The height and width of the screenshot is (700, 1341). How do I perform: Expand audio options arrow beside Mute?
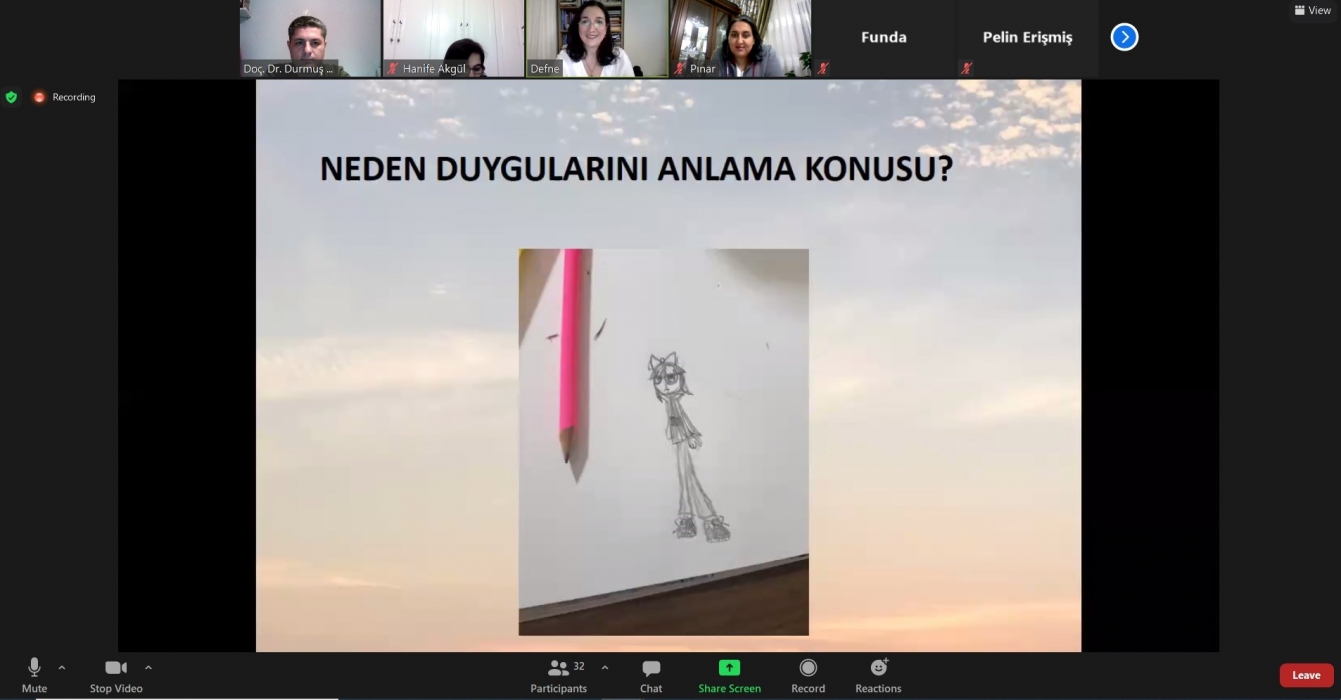(x=62, y=667)
